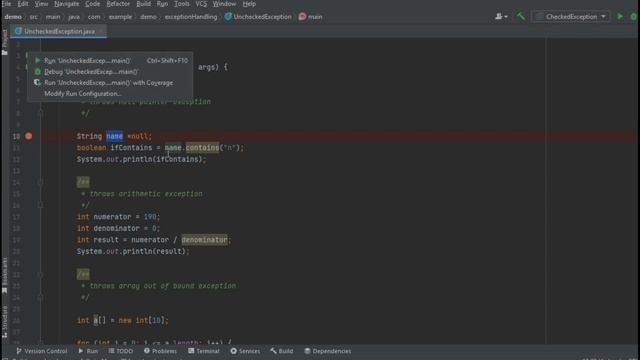The width and height of the screenshot is (640, 360).
Task: Click line number 10 in gutter
Action: coord(16,136)
